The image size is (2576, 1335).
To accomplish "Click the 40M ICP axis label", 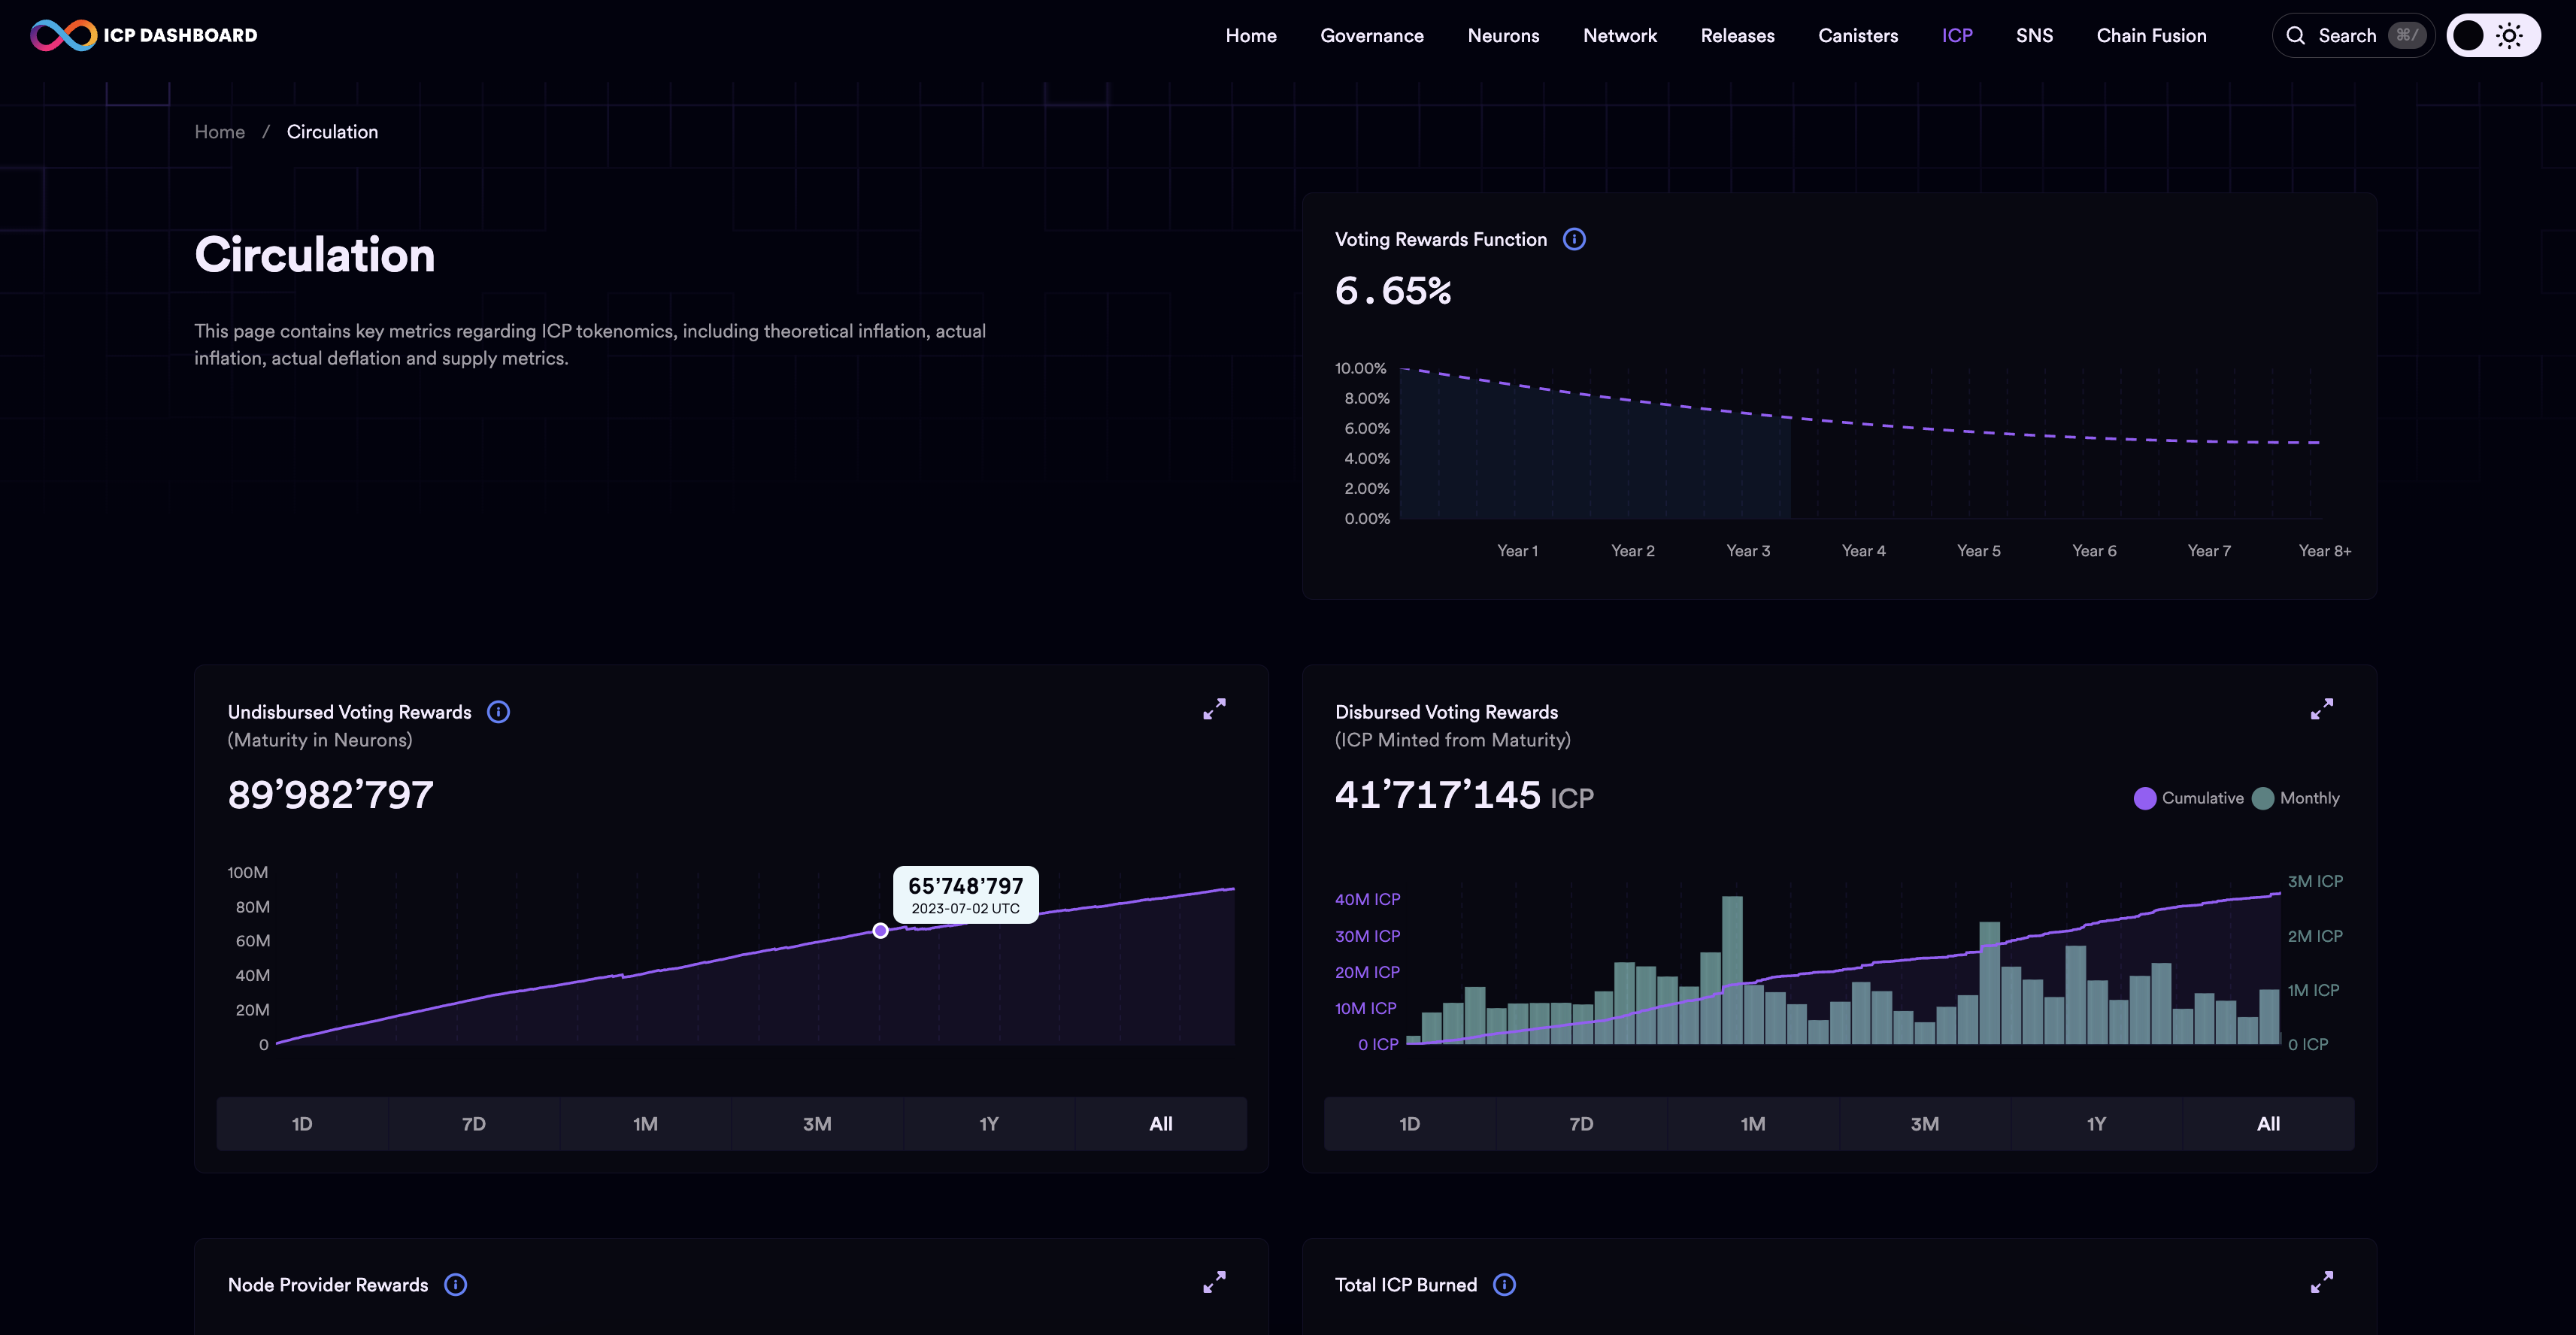I will tap(1367, 899).
